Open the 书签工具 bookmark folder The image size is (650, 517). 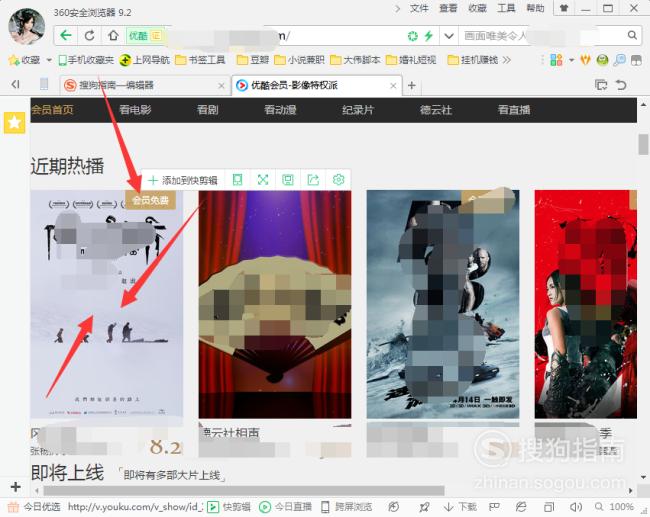200,61
